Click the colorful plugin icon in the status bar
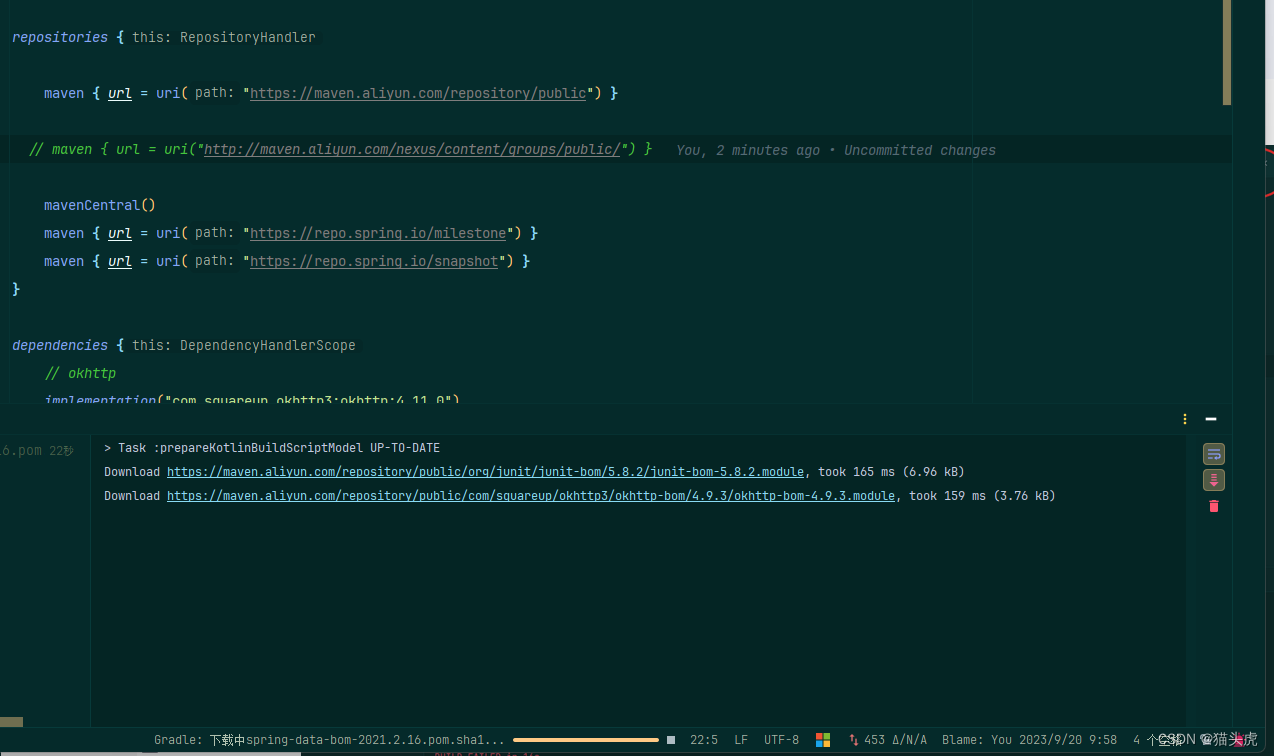Screen dimensions: 1274x756 [823, 739]
